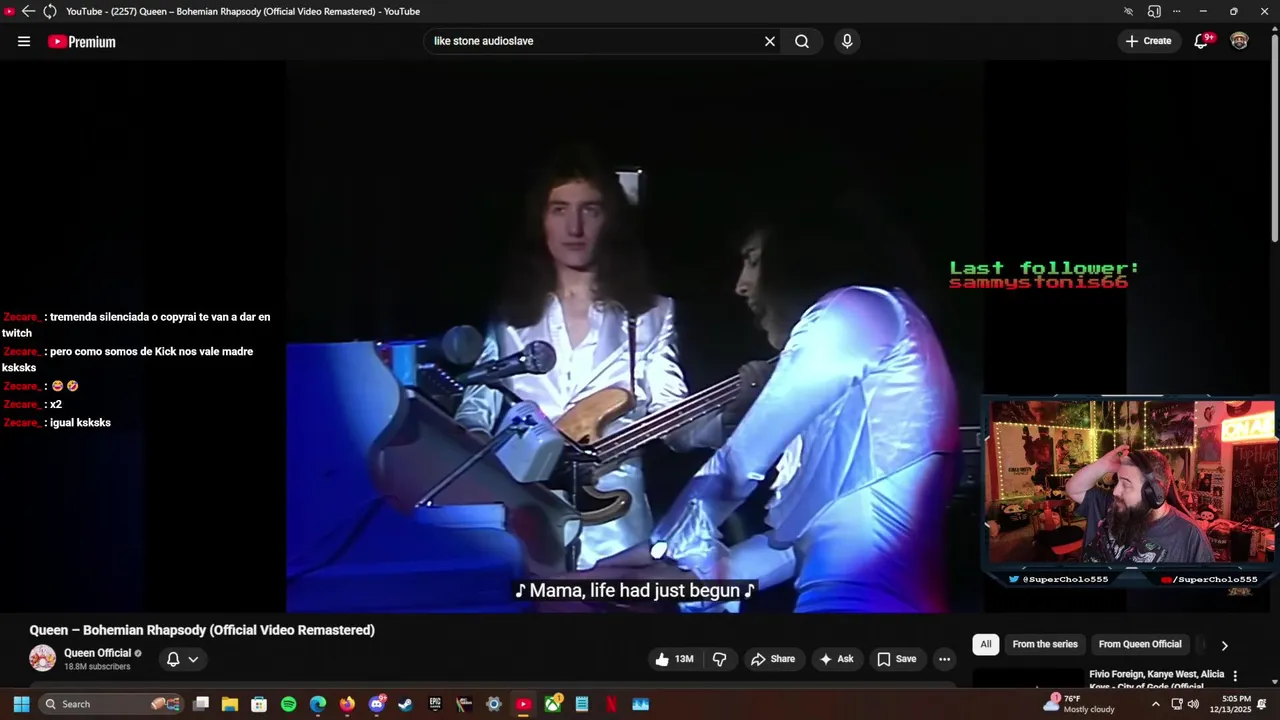Open Xbox app from taskbar
Image resolution: width=1280 pixels, height=720 pixels.
[553, 704]
